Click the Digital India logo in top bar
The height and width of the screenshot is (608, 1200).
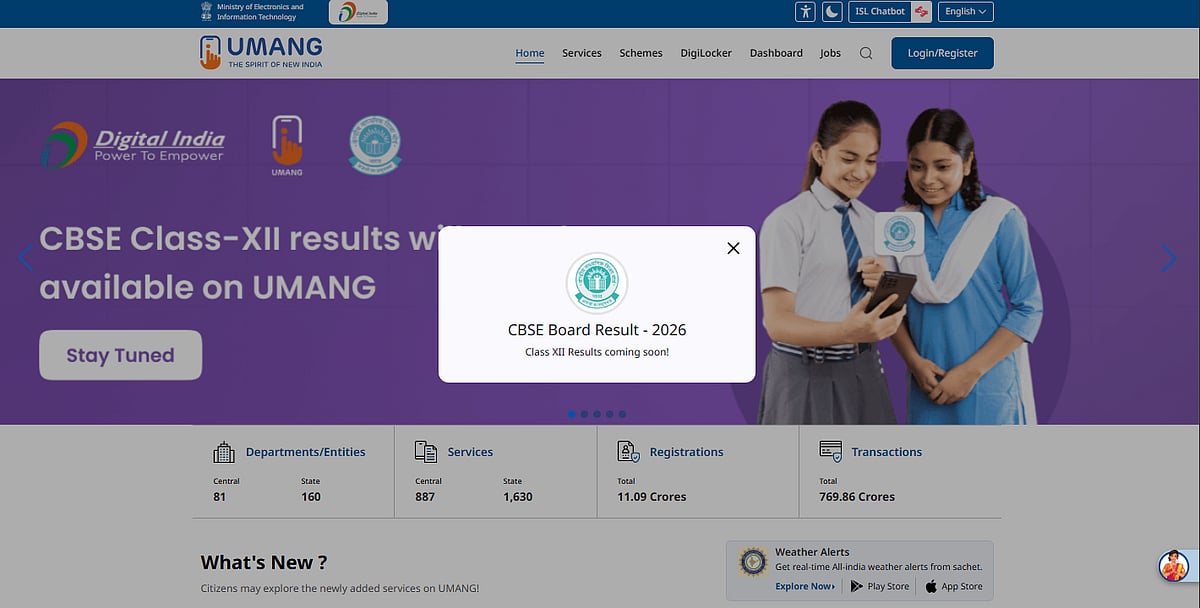[358, 12]
